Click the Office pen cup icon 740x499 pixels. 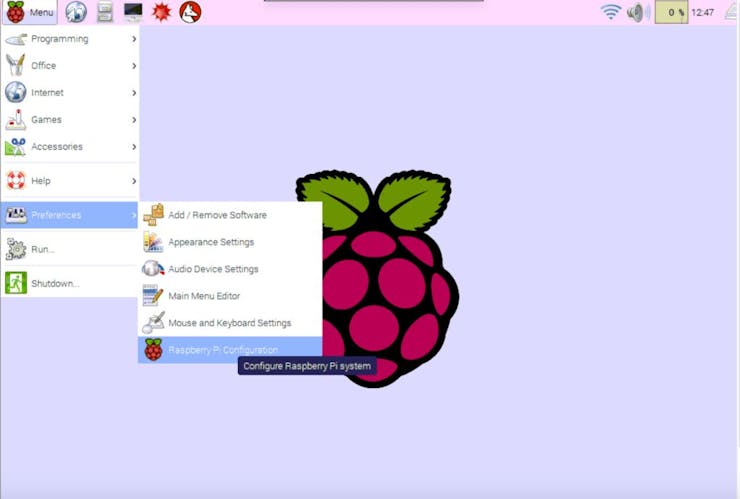pos(16,65)
